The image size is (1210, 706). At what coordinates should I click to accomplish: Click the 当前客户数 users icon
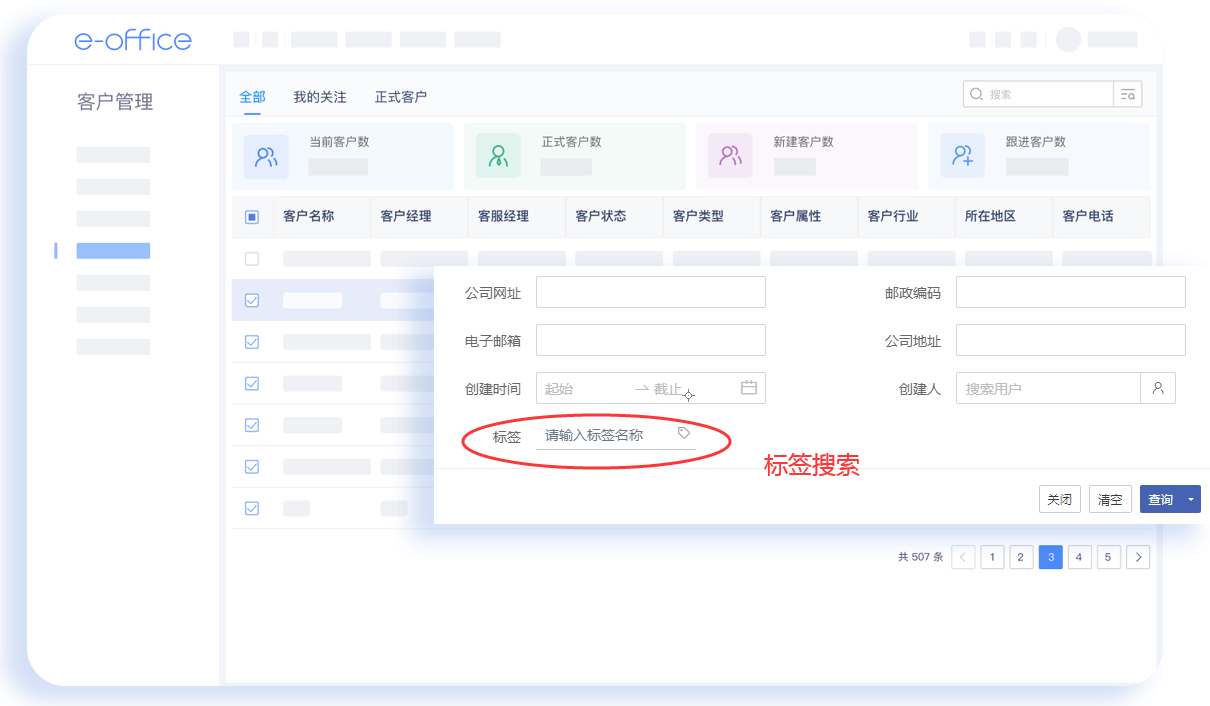(x=266, y=157)
